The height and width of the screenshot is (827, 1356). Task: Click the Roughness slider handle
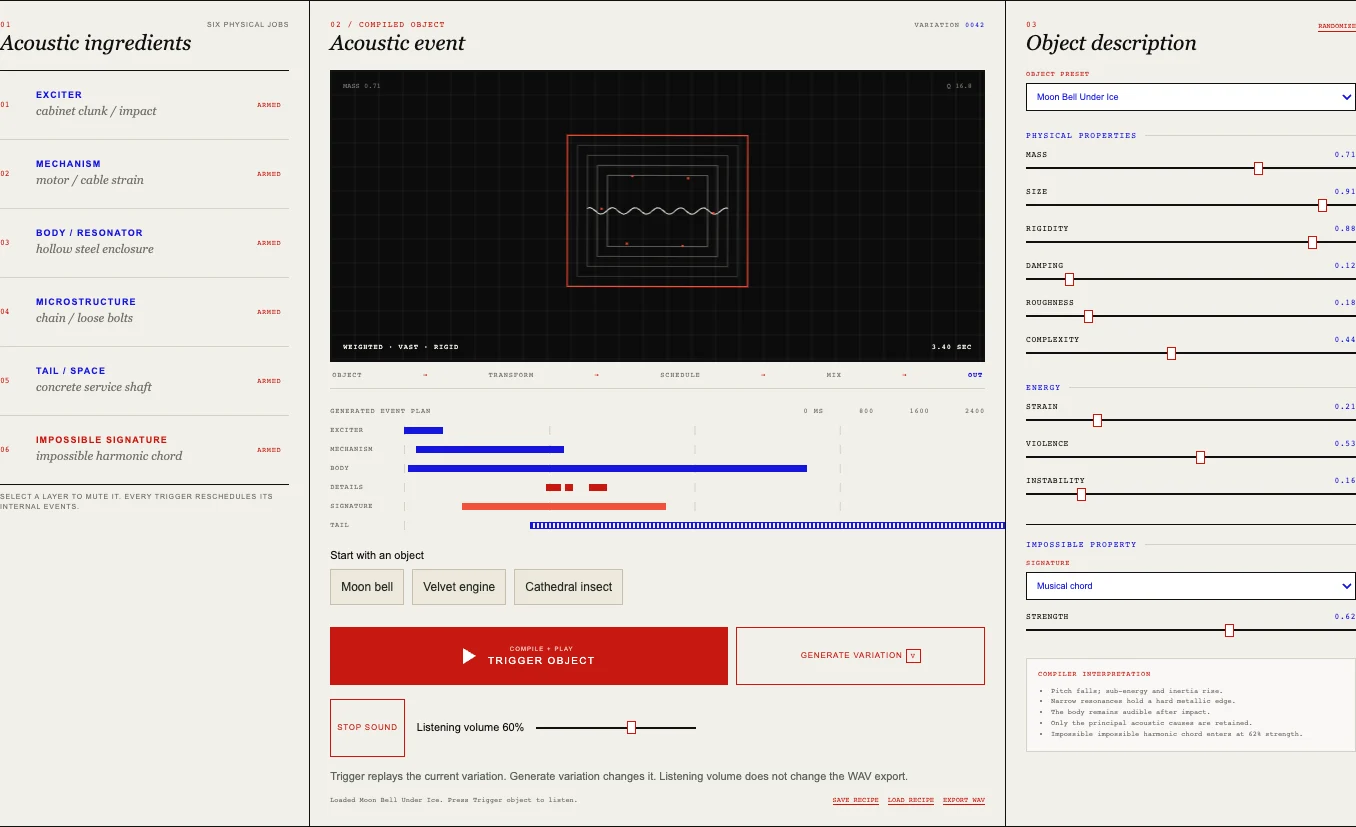[x=1088, y=316]
